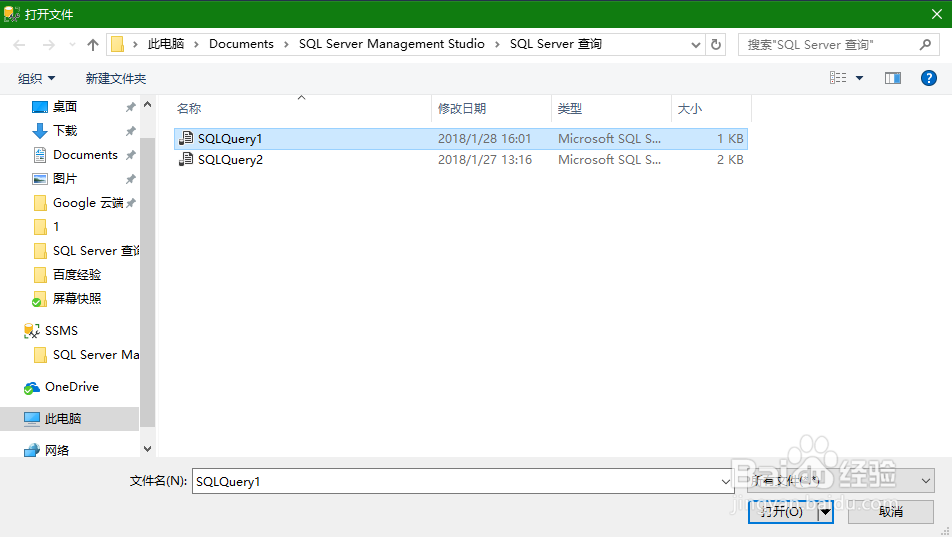Expand the address bar history dropdown

point(696,44)
